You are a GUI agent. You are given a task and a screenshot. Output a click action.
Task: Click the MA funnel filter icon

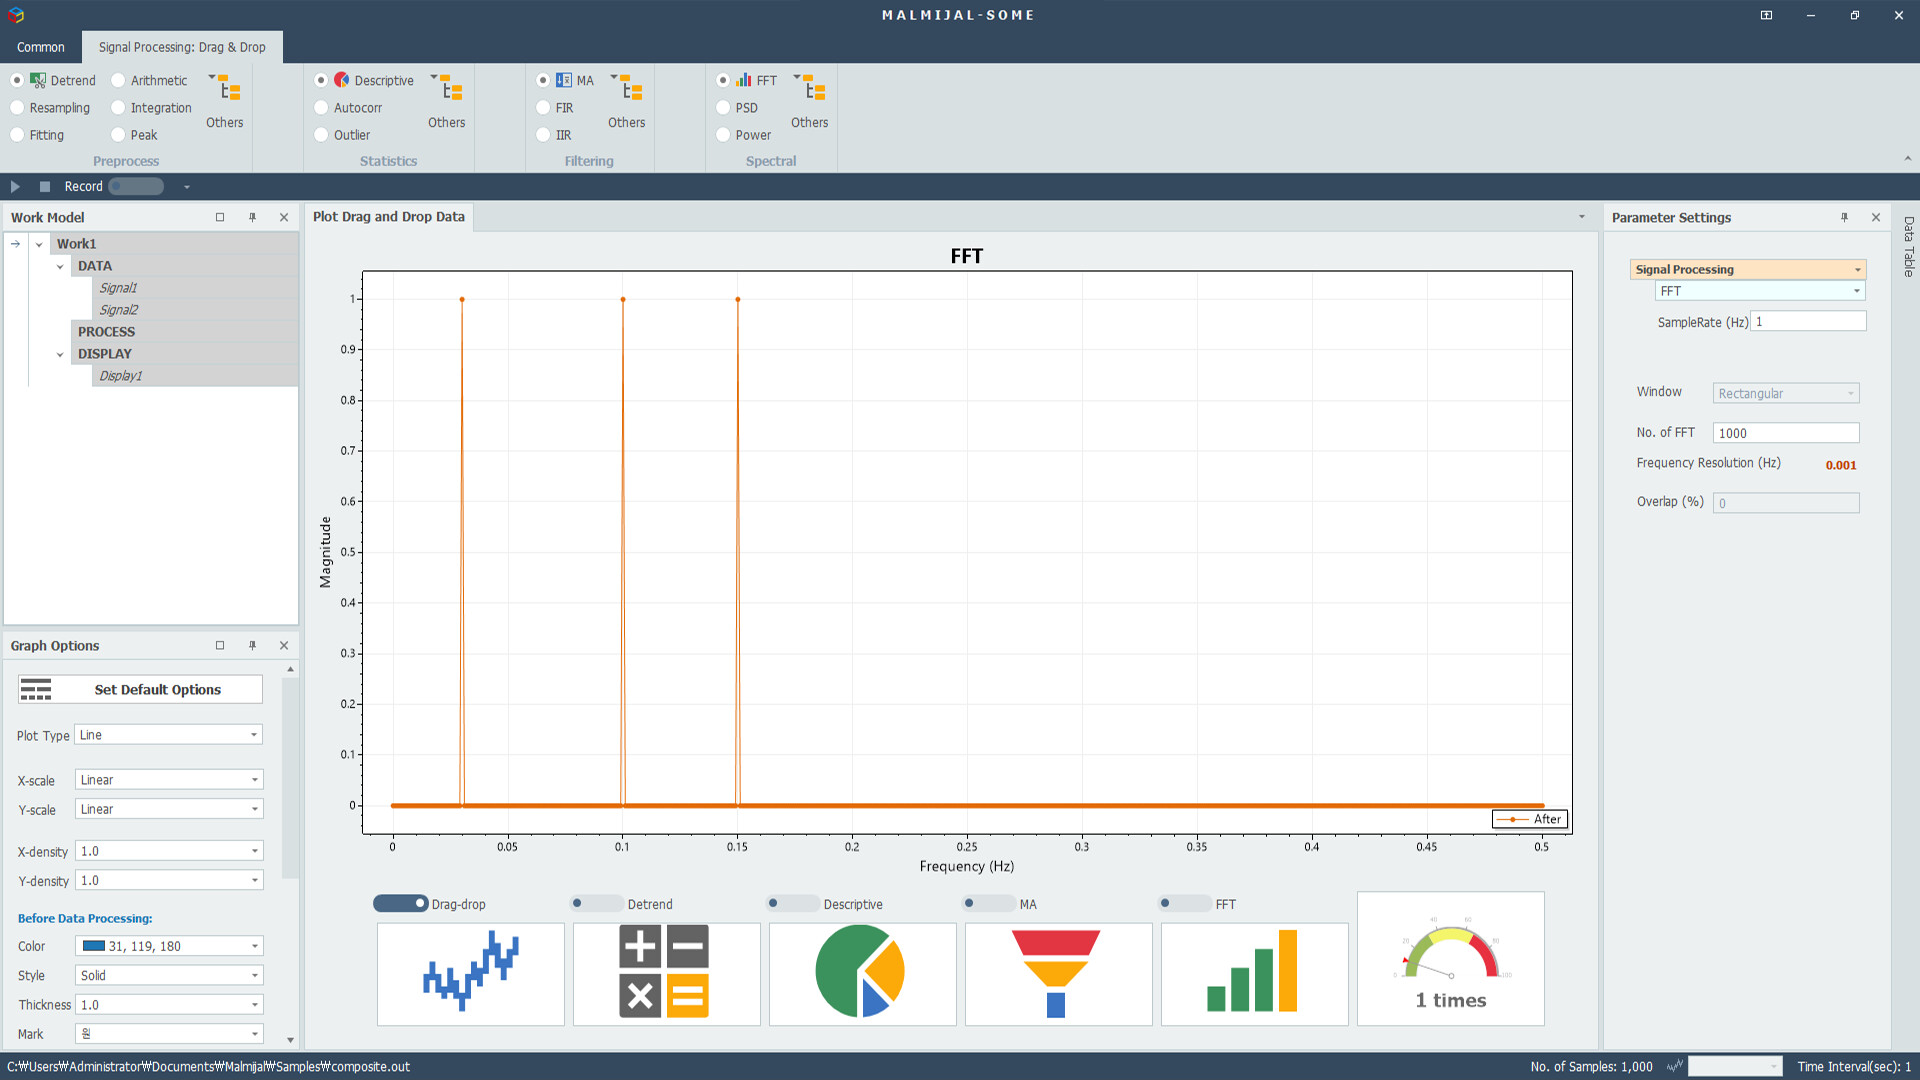point(1057,973)
